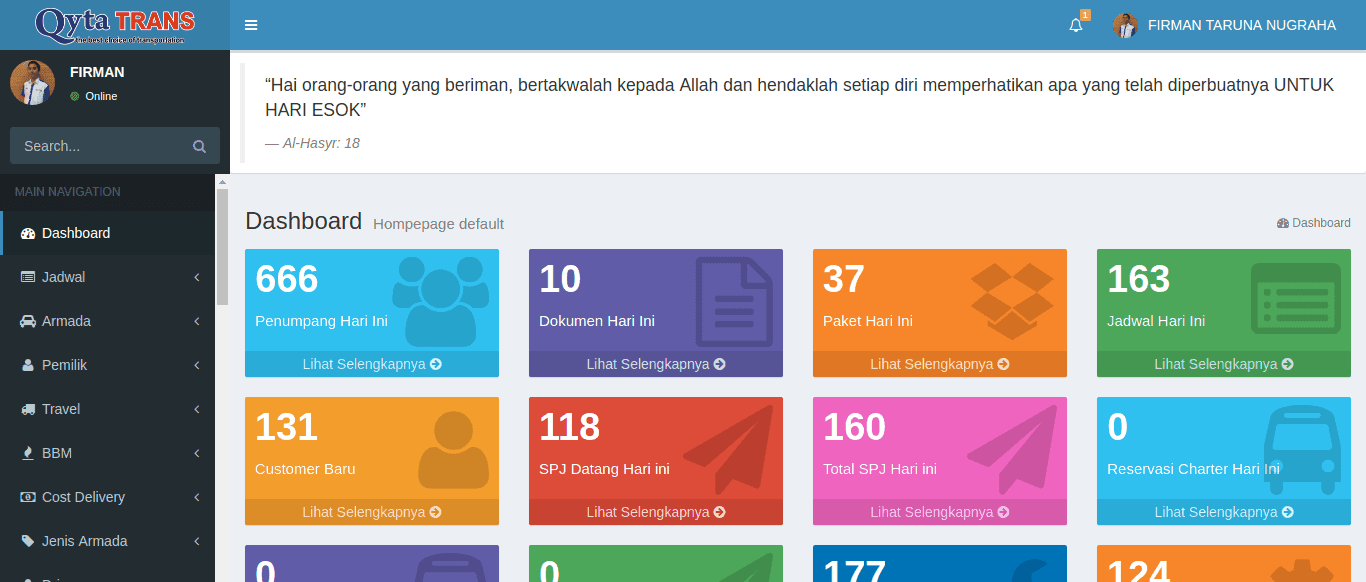This screenshot has height=582, width=1366.
Task: Open Lihat Selengkapnya on Penumpang Hari Ini
Action: pos(371,364)
